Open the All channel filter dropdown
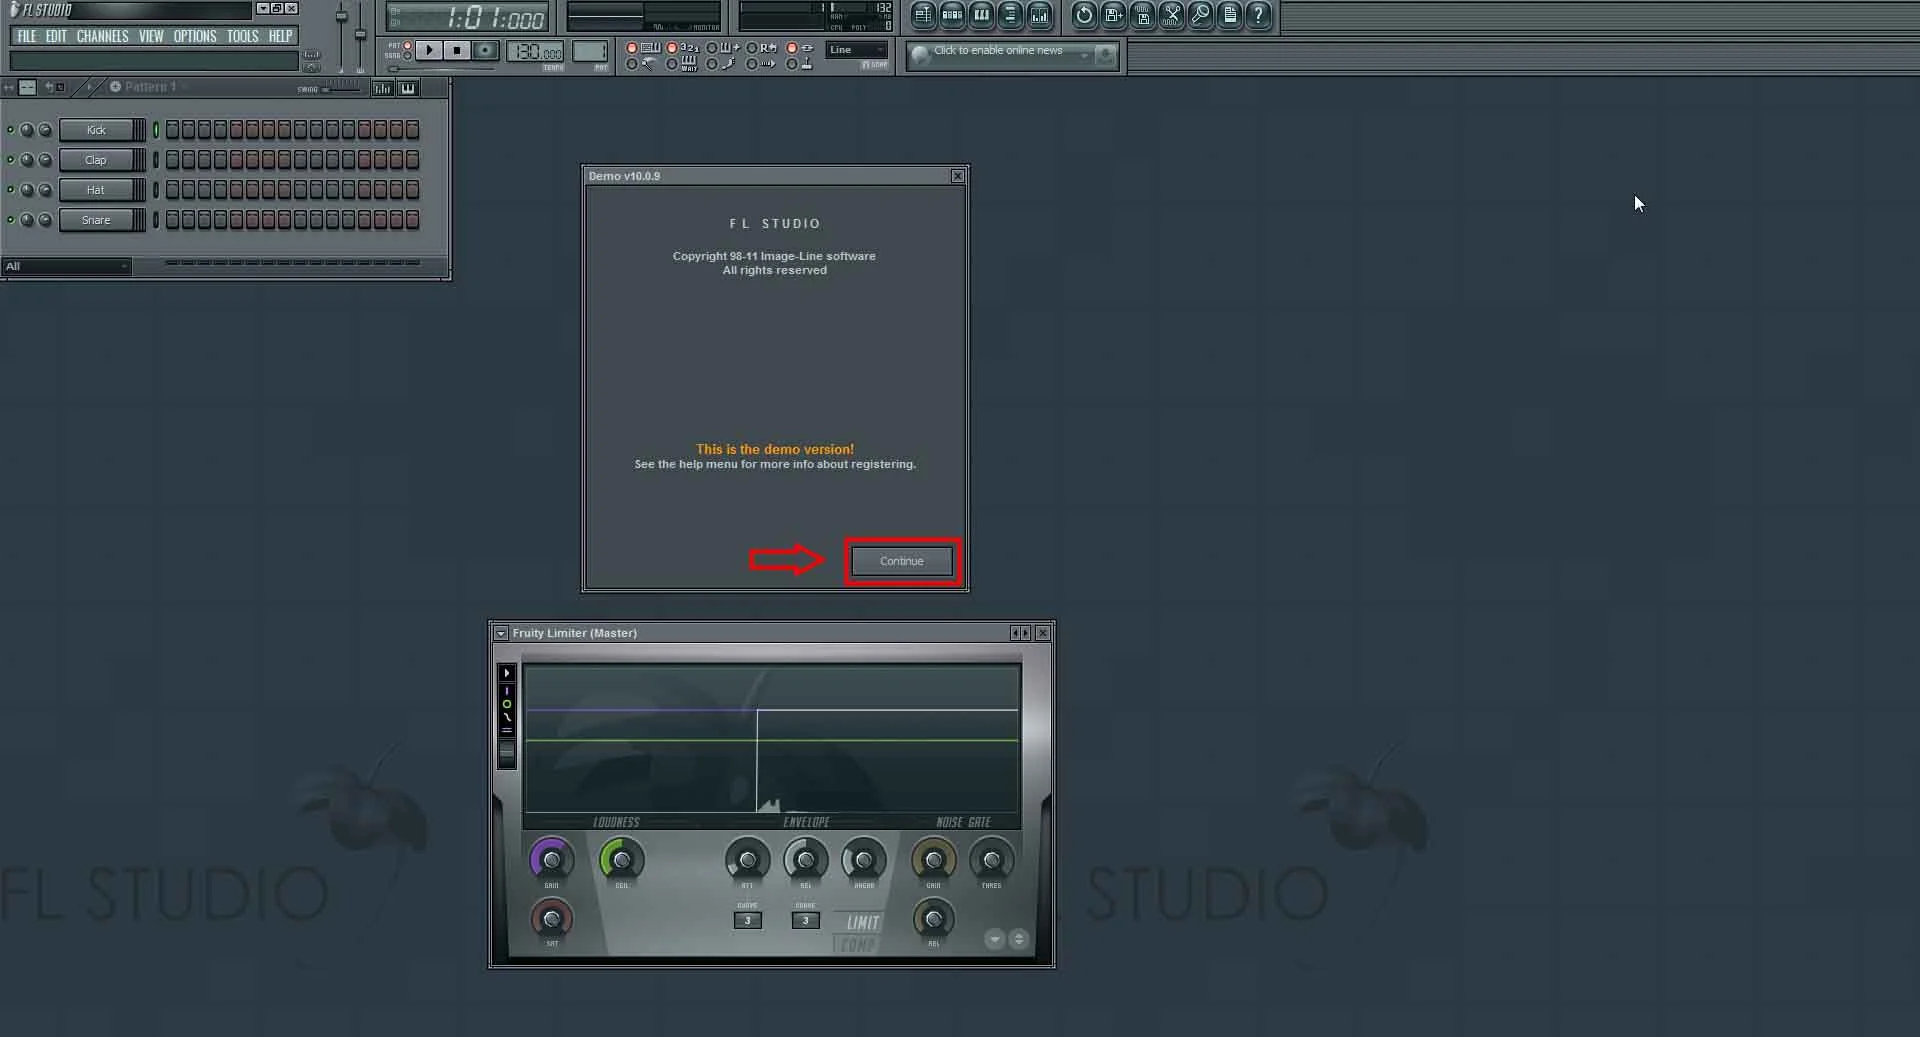Image resolution: width=1920 pixels, height=1037 pixels. (x=66, y=266)
